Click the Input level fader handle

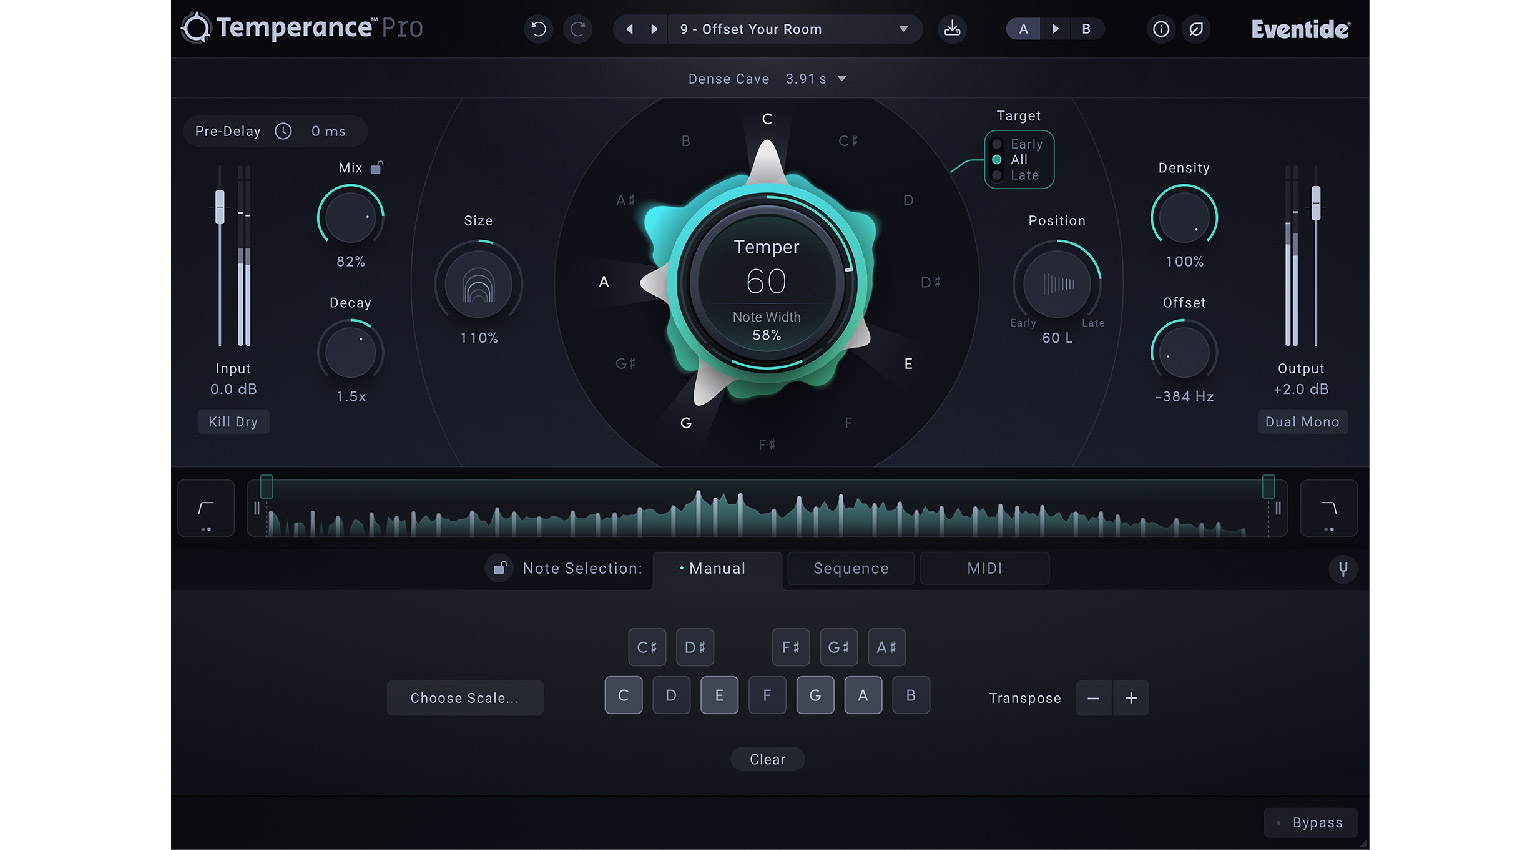click(x=220, y=207)
